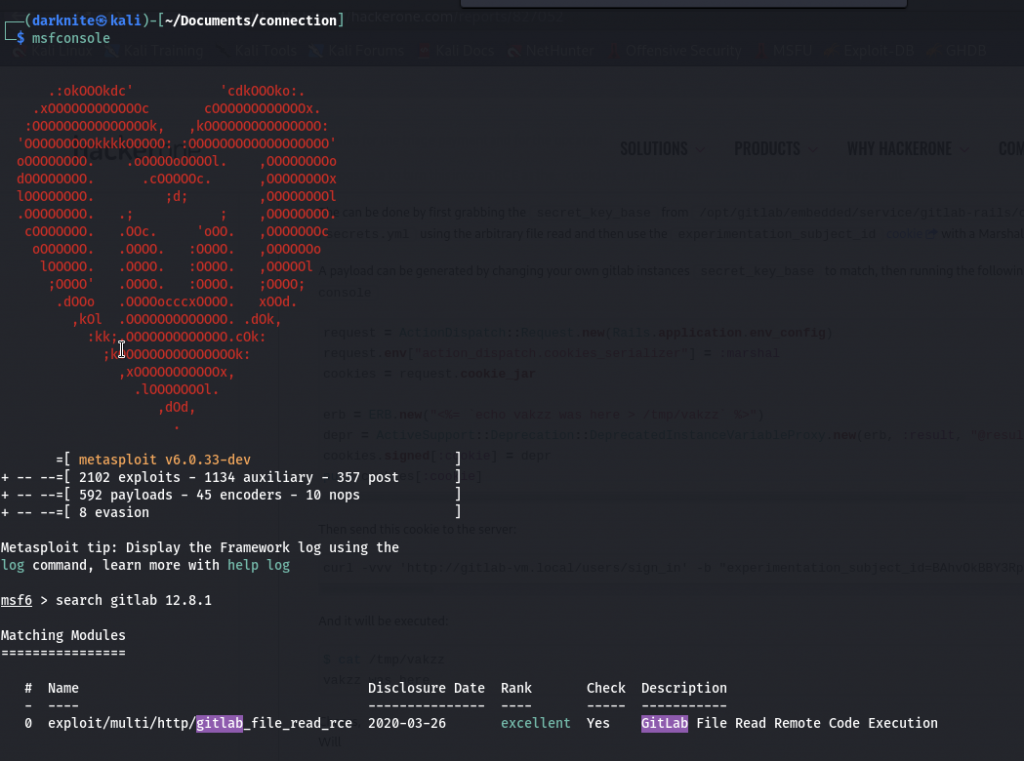Image resolution: width=1024 pixels, height=761 pixels.
Task: Open the Exploit-DB bookmark
Action: tap(877, 51)
